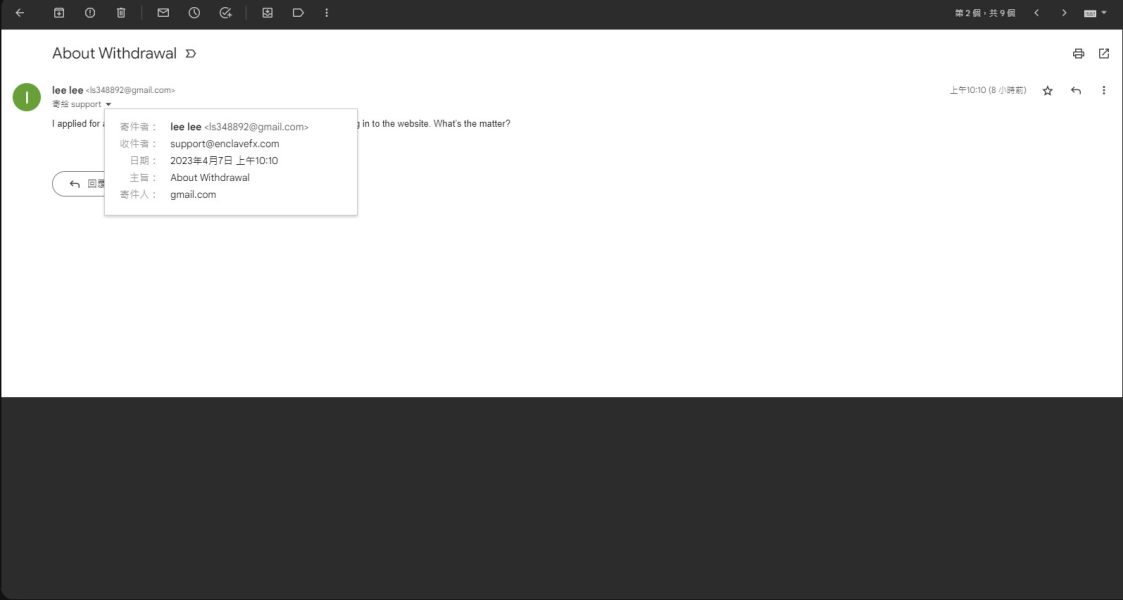
Task: Report email as spam
Action: [x=90, y=13]
